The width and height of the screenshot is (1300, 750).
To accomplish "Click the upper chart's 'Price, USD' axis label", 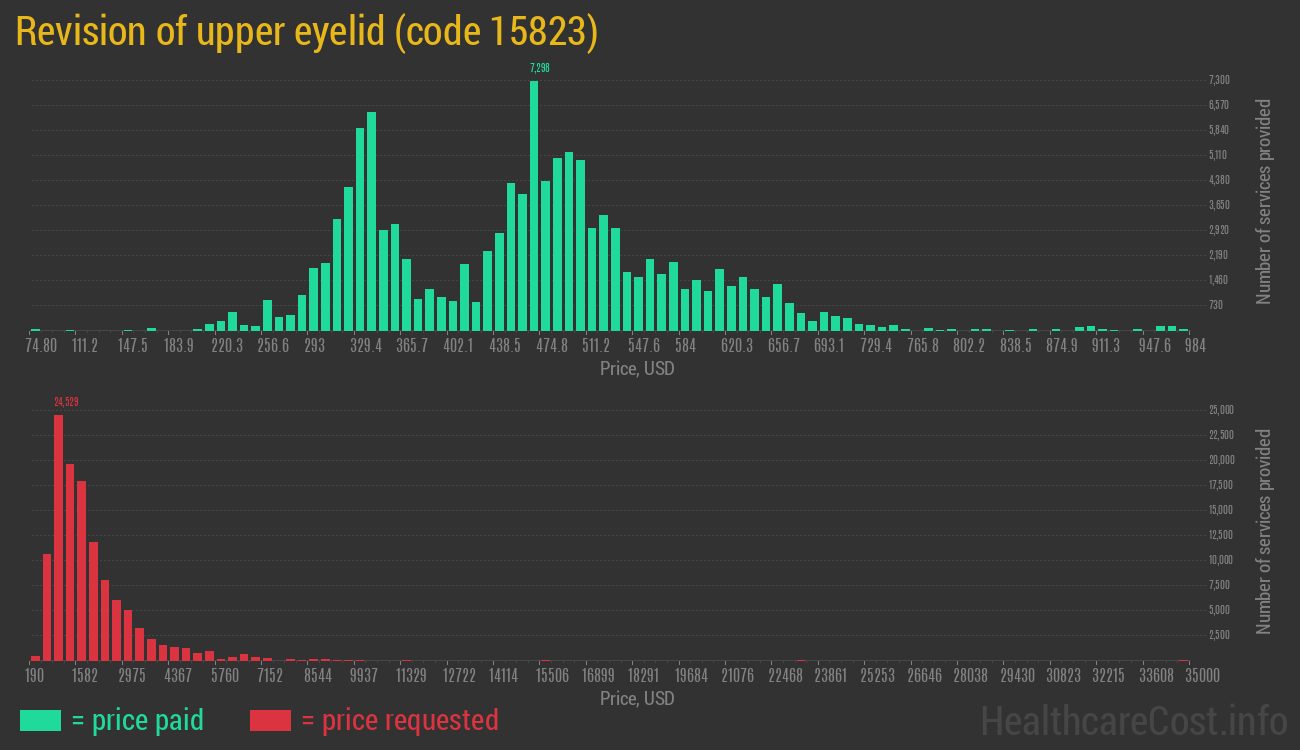I will tap(636, 368).
